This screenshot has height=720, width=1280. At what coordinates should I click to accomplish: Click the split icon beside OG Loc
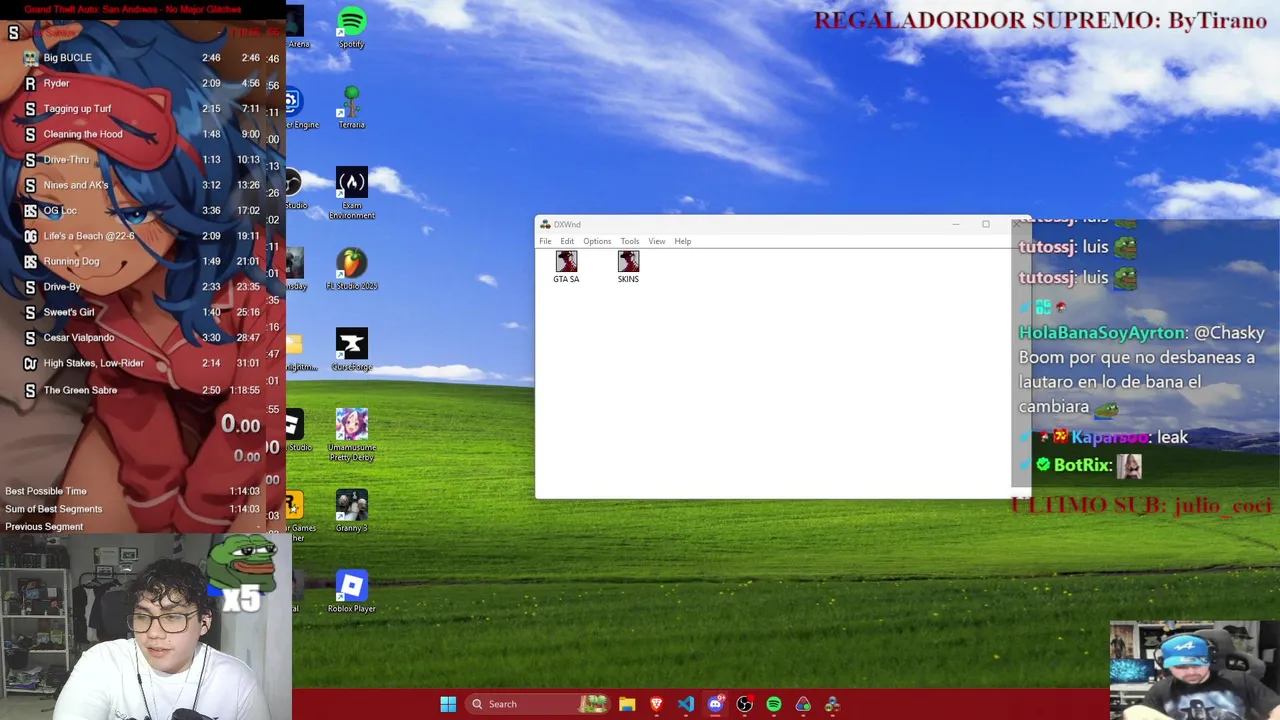30,211
